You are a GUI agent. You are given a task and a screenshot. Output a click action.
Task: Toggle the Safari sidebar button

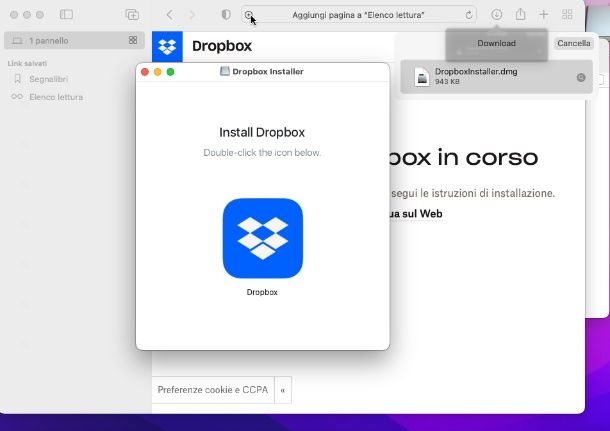click(66, 15)
